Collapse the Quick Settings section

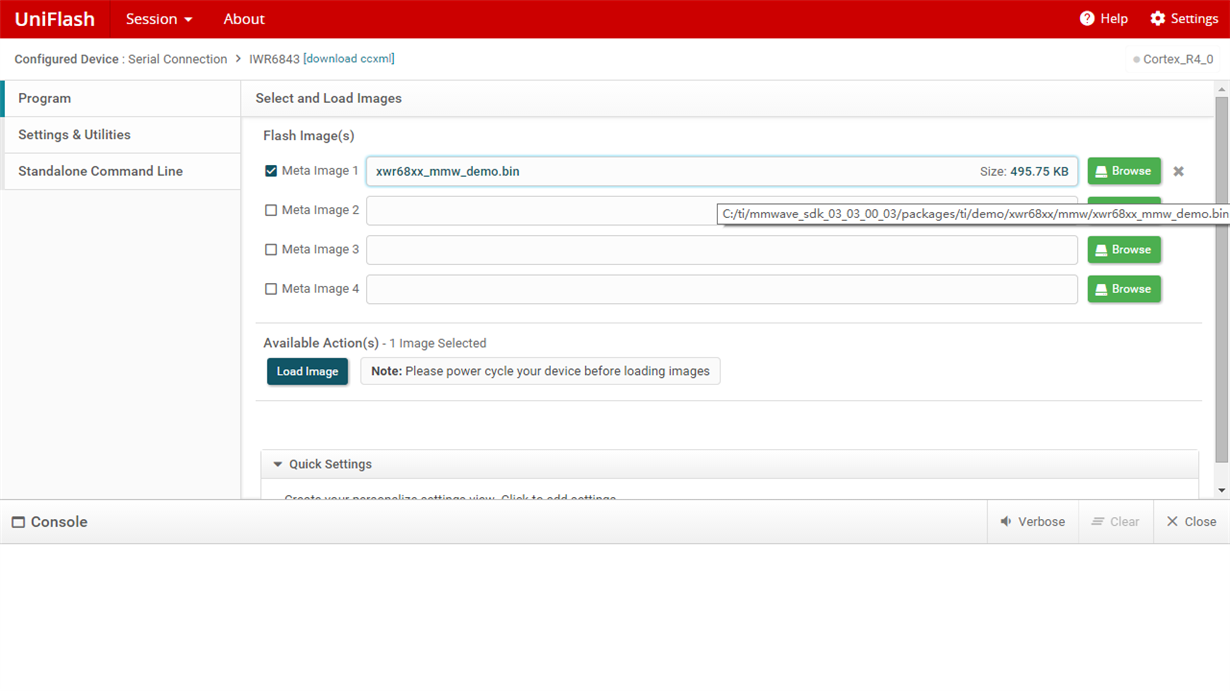277,463
